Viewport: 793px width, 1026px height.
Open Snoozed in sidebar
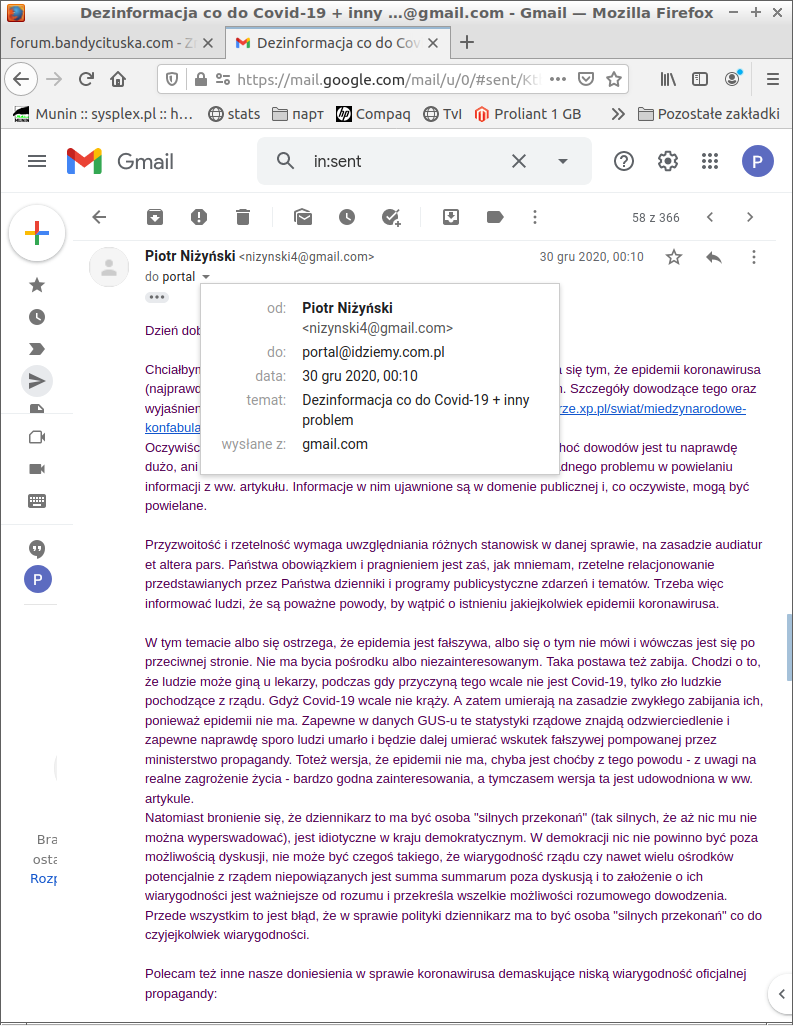click(37, 317)
